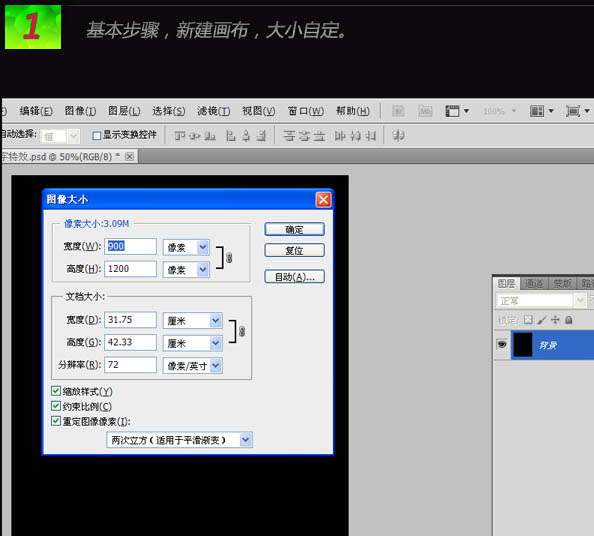Click align right edges icon
This screenshot has width=594, height=536.
point(261,136)
